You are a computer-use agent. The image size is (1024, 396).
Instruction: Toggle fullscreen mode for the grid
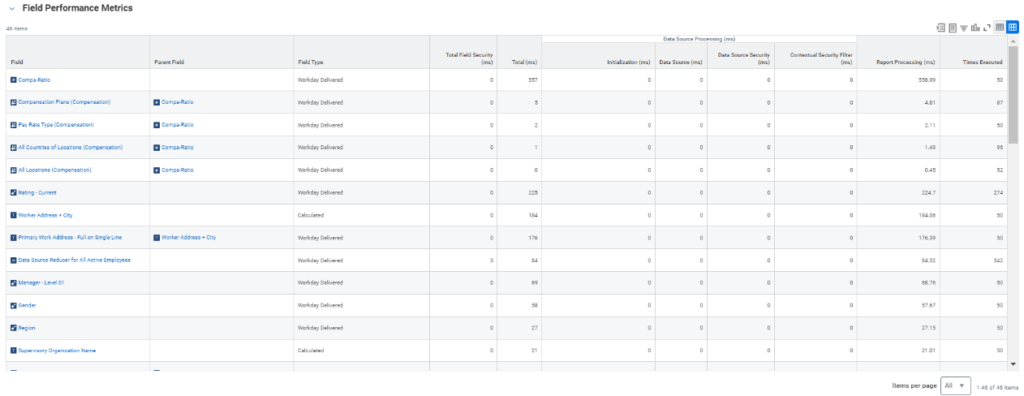point(987,27)
